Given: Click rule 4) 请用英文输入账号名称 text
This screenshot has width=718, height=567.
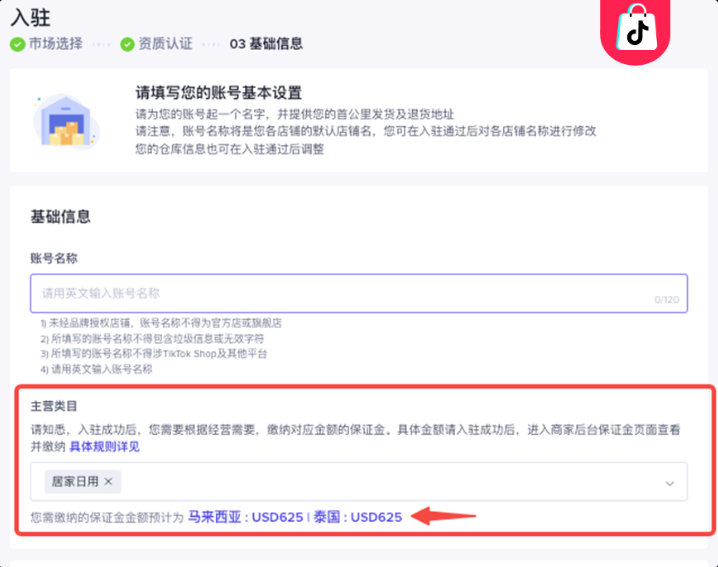Looking at the screenshot, I should (x=96, y=369).
